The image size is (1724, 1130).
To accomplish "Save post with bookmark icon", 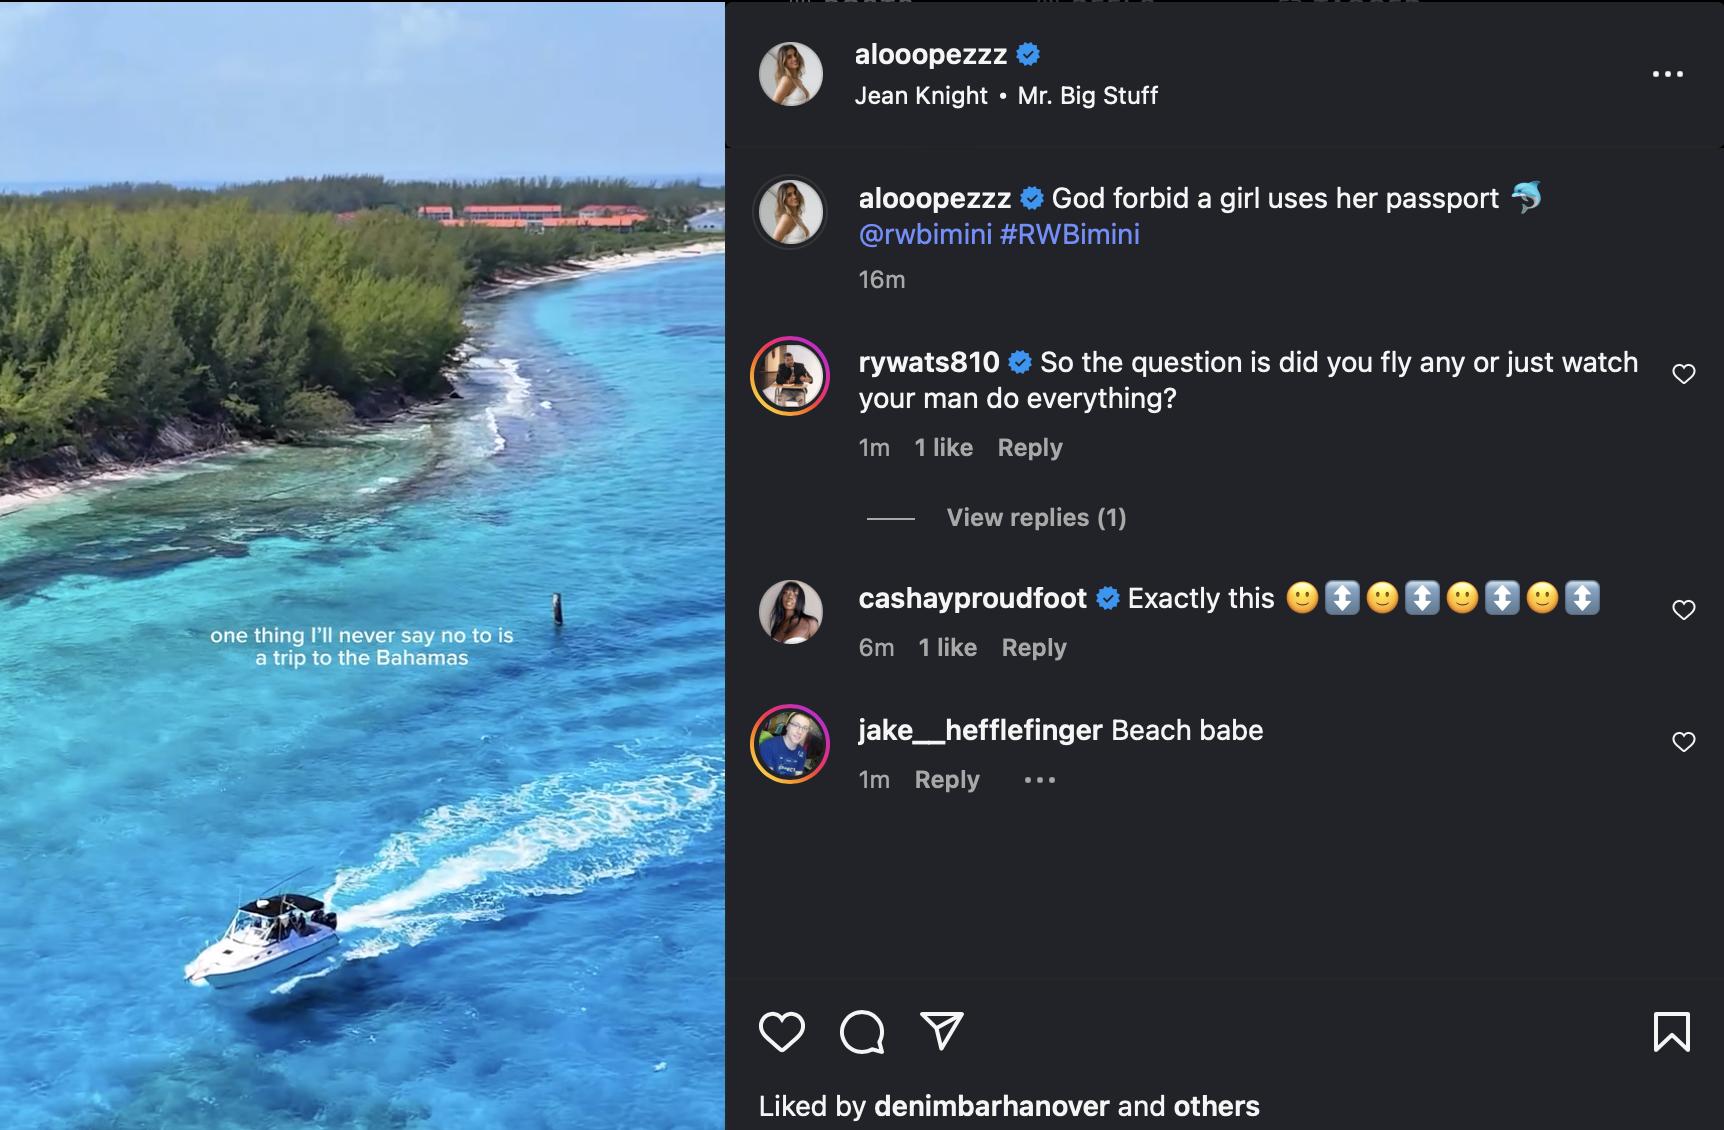I will pos(1671,1032).
